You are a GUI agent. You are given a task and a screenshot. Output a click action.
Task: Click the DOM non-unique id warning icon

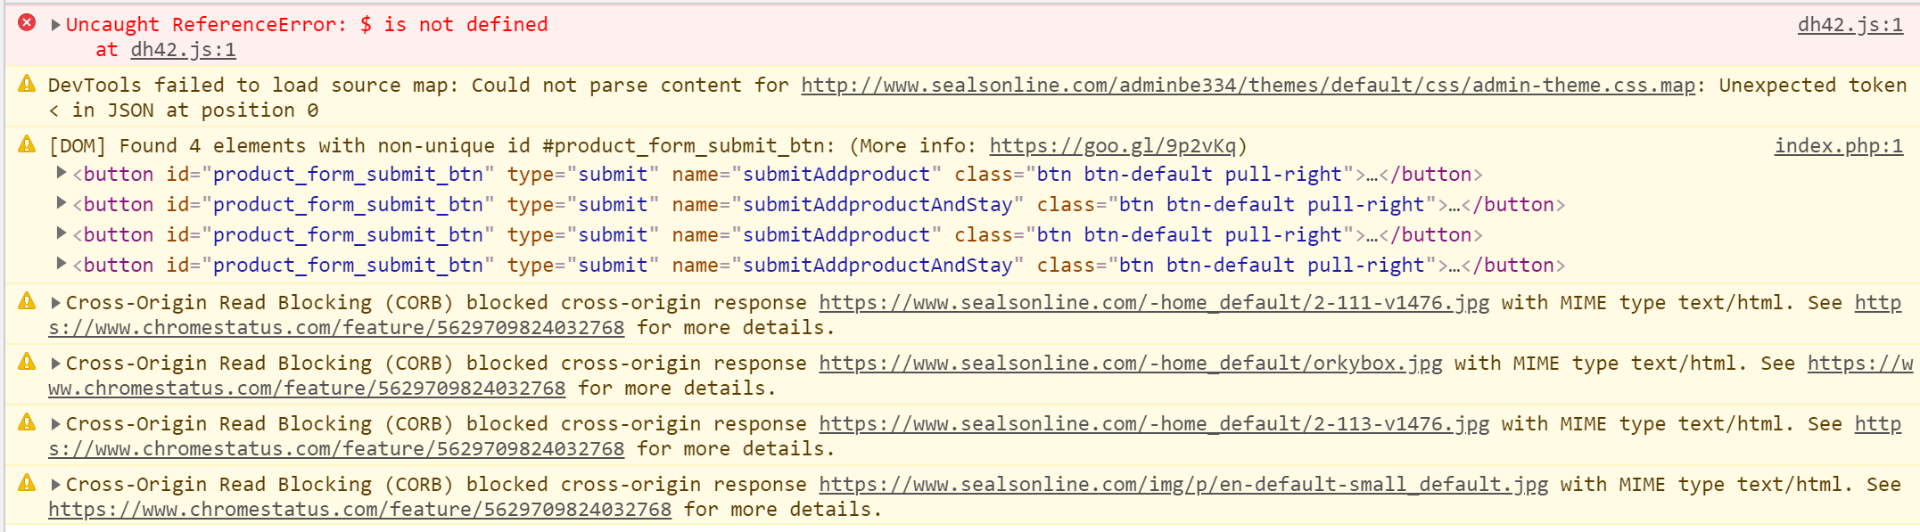point(27,145)
